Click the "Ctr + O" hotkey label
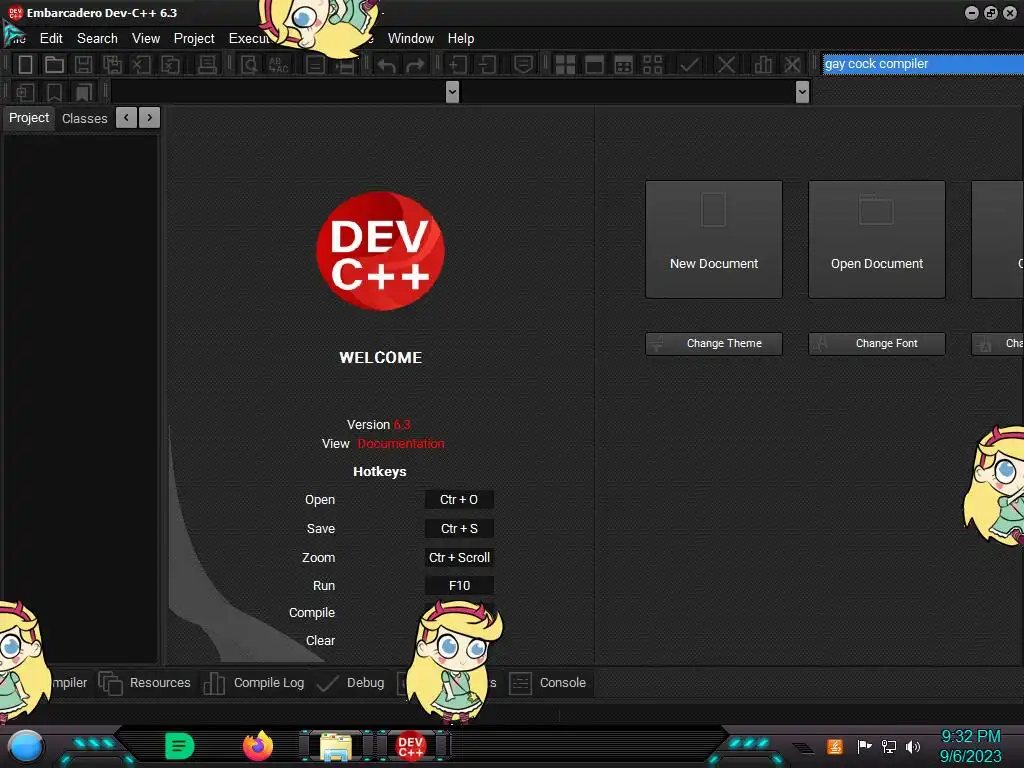The image size is (1024, 768). click(459, 500)
